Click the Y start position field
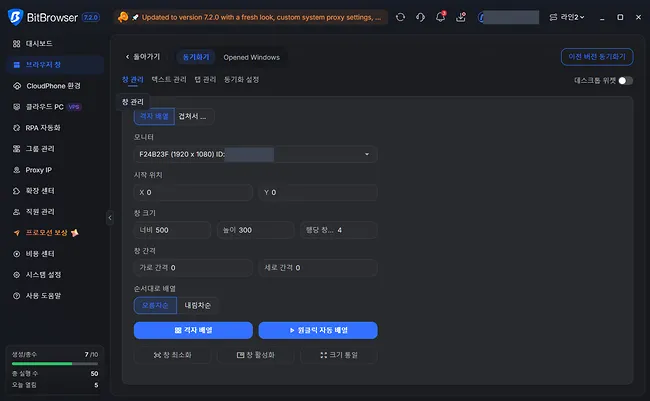The image size is (650, 401). tap(318, 192)
